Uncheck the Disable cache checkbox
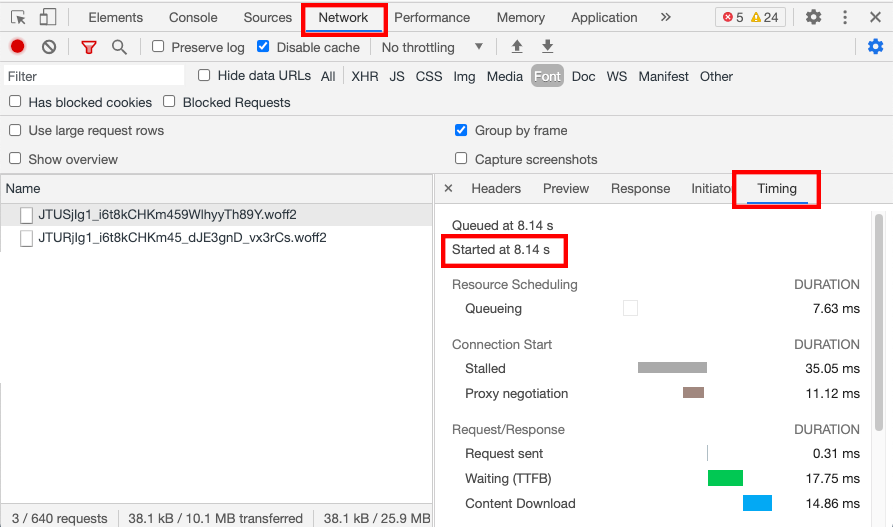Screen dimensions: 893x527 click(x=263, y=47)
